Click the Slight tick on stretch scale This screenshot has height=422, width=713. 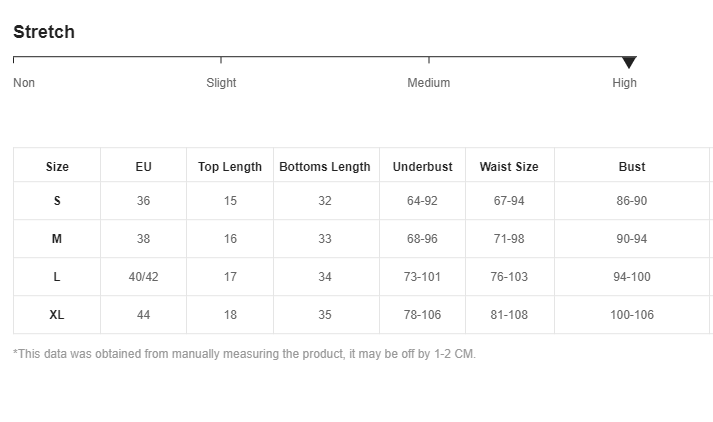point(221,60)
